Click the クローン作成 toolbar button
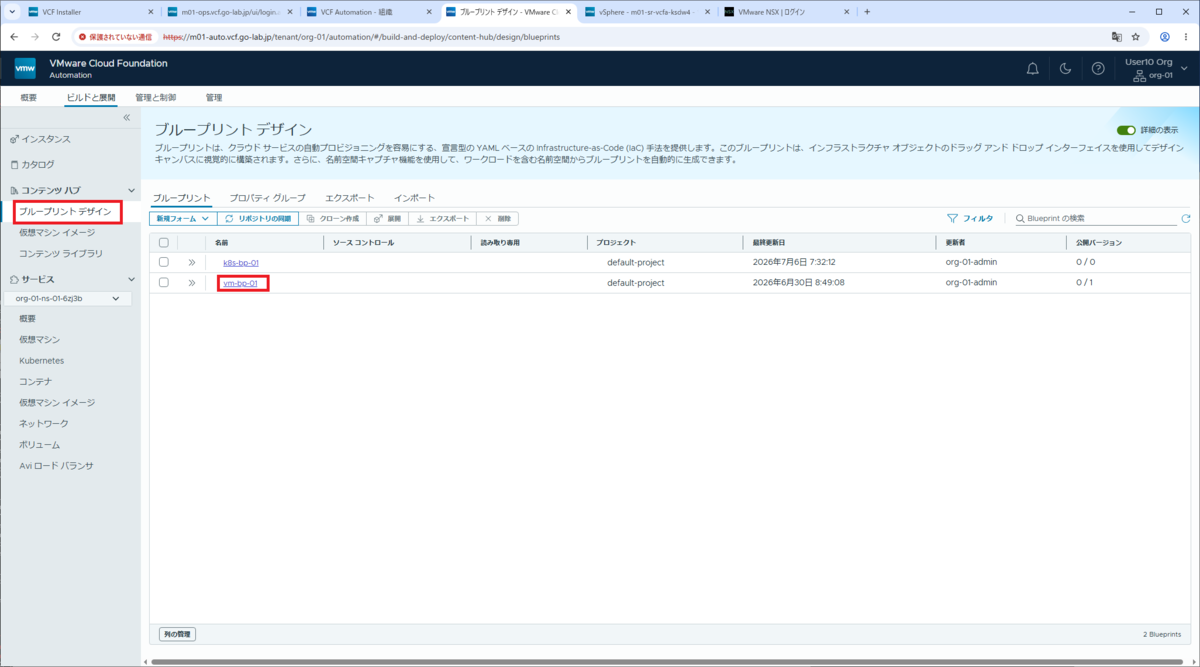 [x=333, y=218]
